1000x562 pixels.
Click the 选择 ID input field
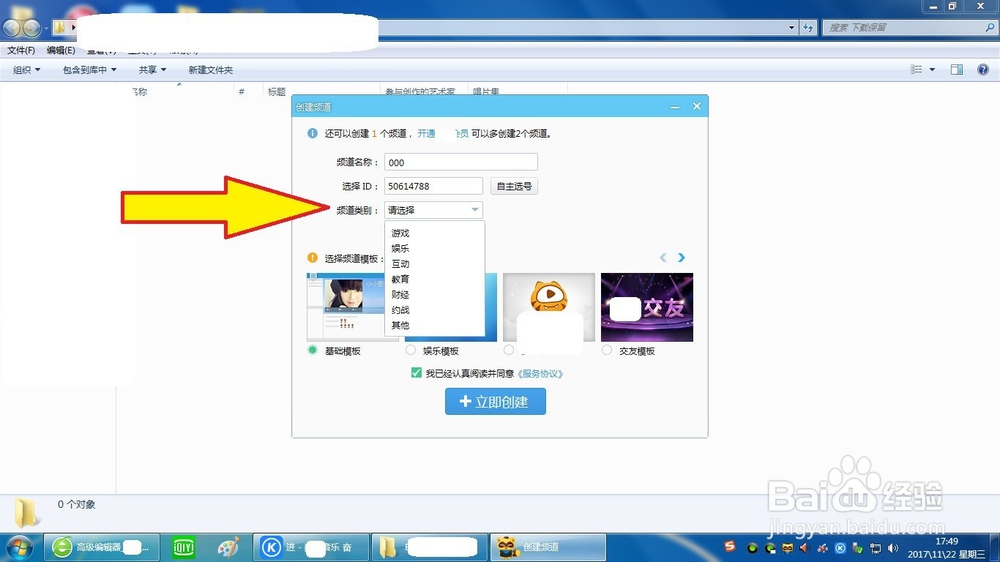pyautogui.click(x=434, y=186)
